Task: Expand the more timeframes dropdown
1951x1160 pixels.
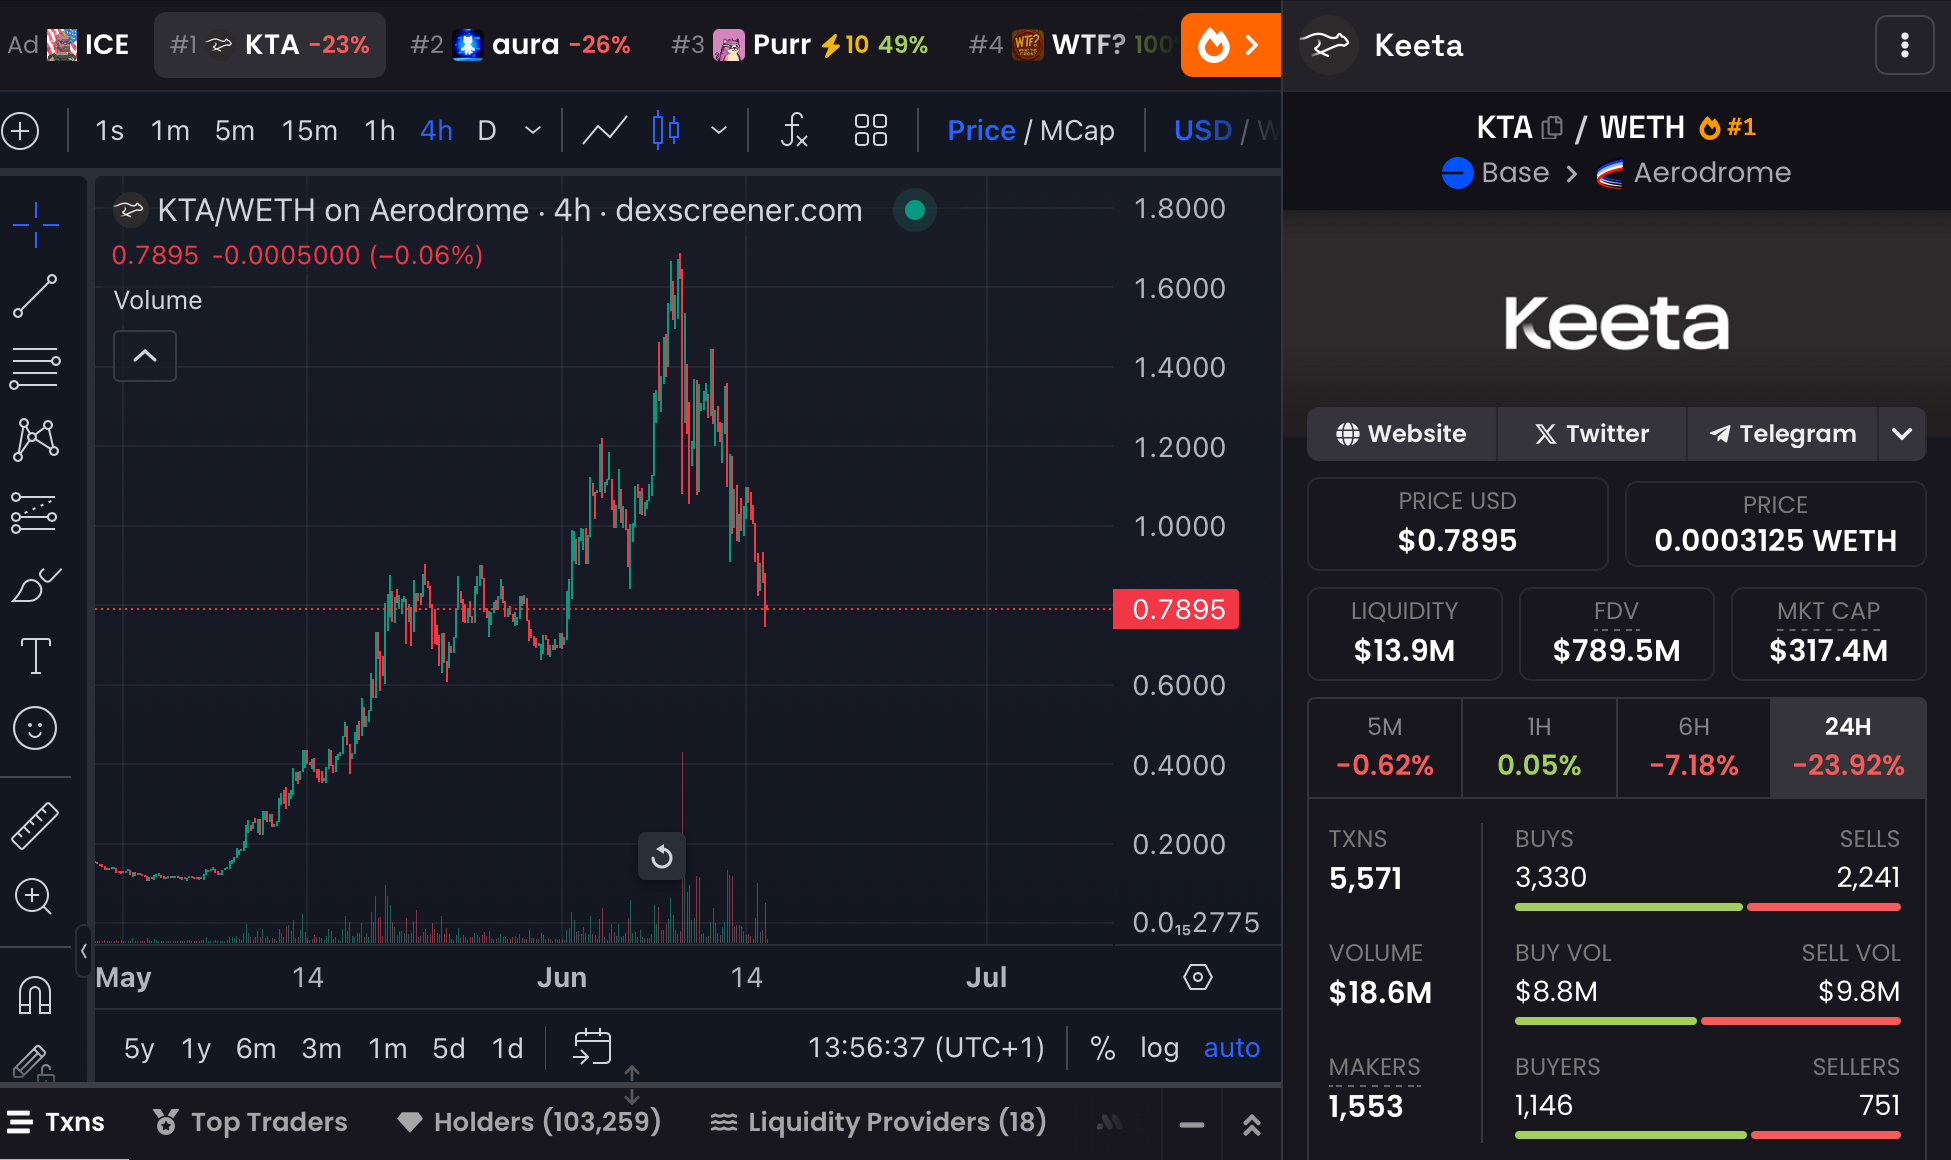Action: [x=533, y=131]
